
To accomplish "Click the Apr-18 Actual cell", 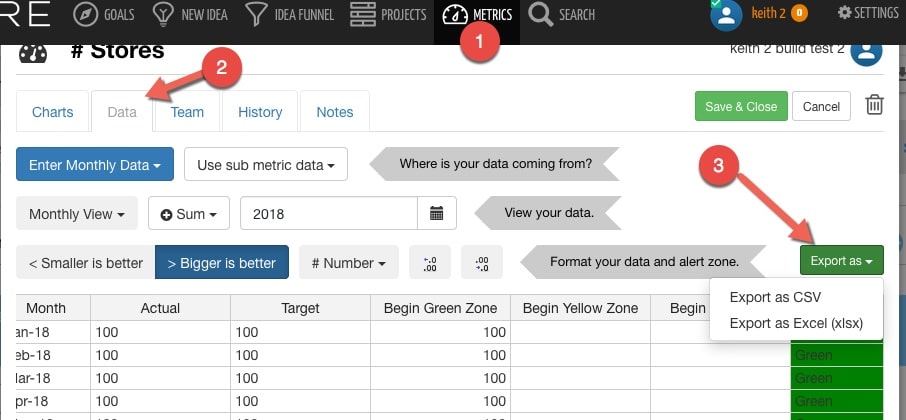I will (x=161, y=401).
